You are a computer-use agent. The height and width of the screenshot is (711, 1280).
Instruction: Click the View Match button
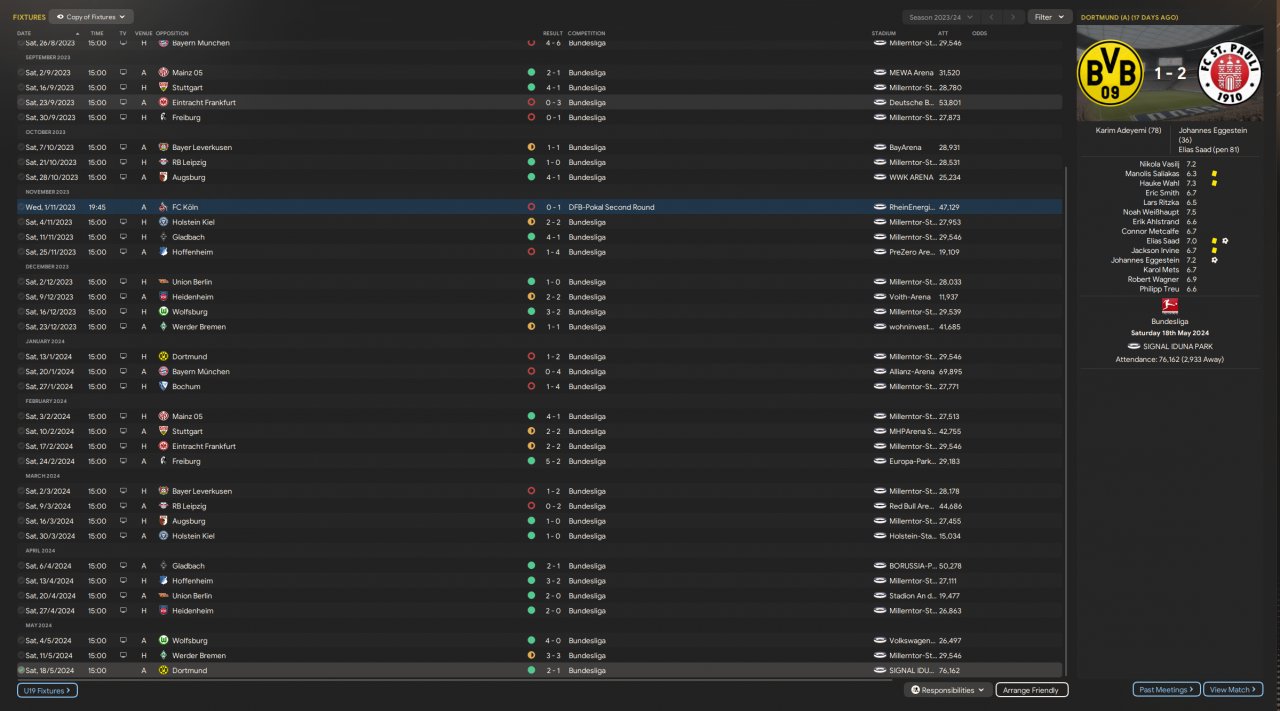[x=1233, y=690]
